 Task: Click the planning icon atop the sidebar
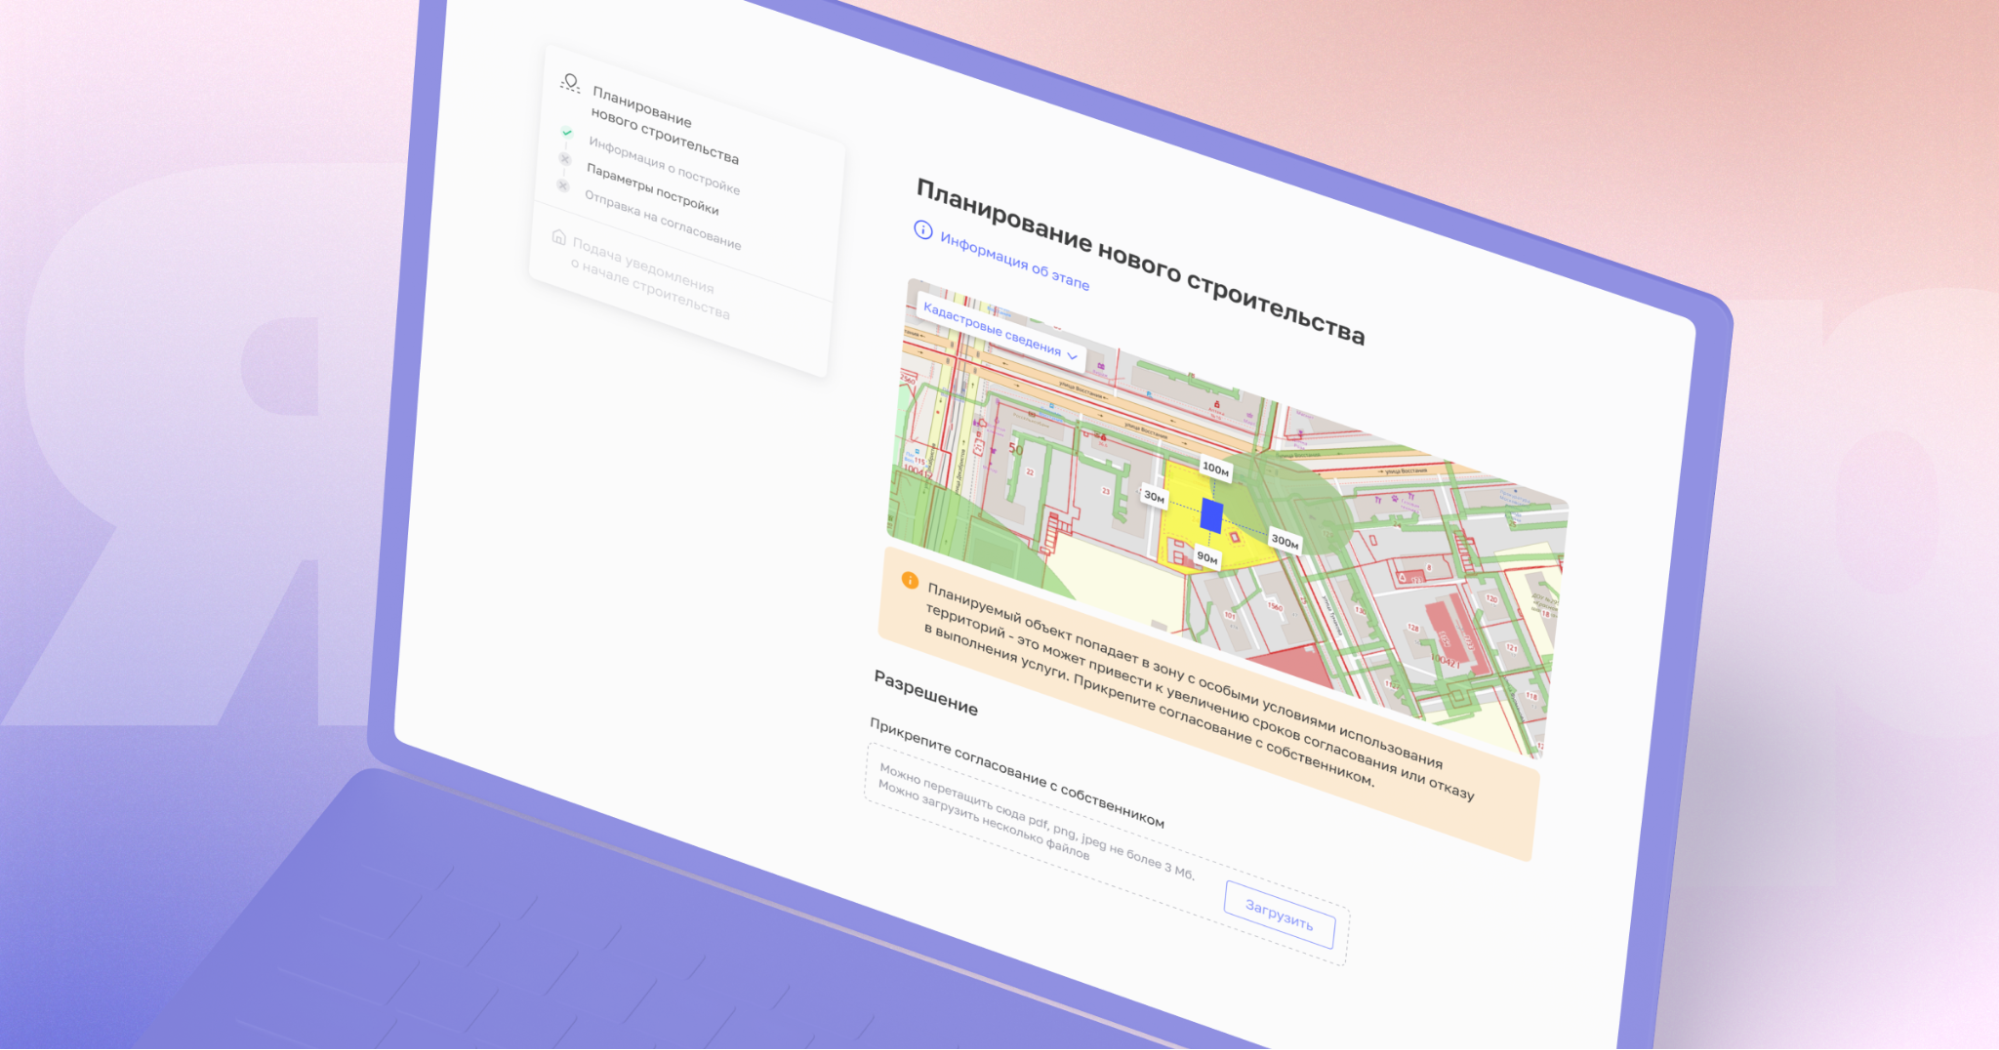[570, 82]
